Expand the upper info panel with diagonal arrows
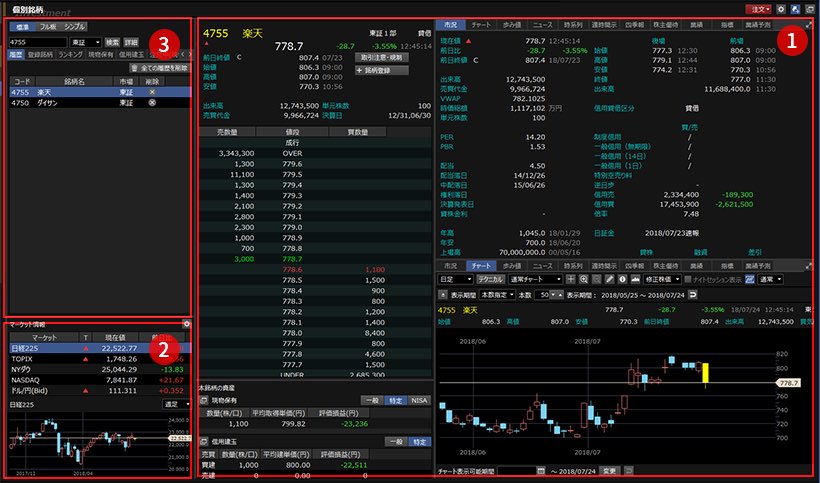This screenshot has width=820, height=483. pyautogui.click(x=809, y=25)
